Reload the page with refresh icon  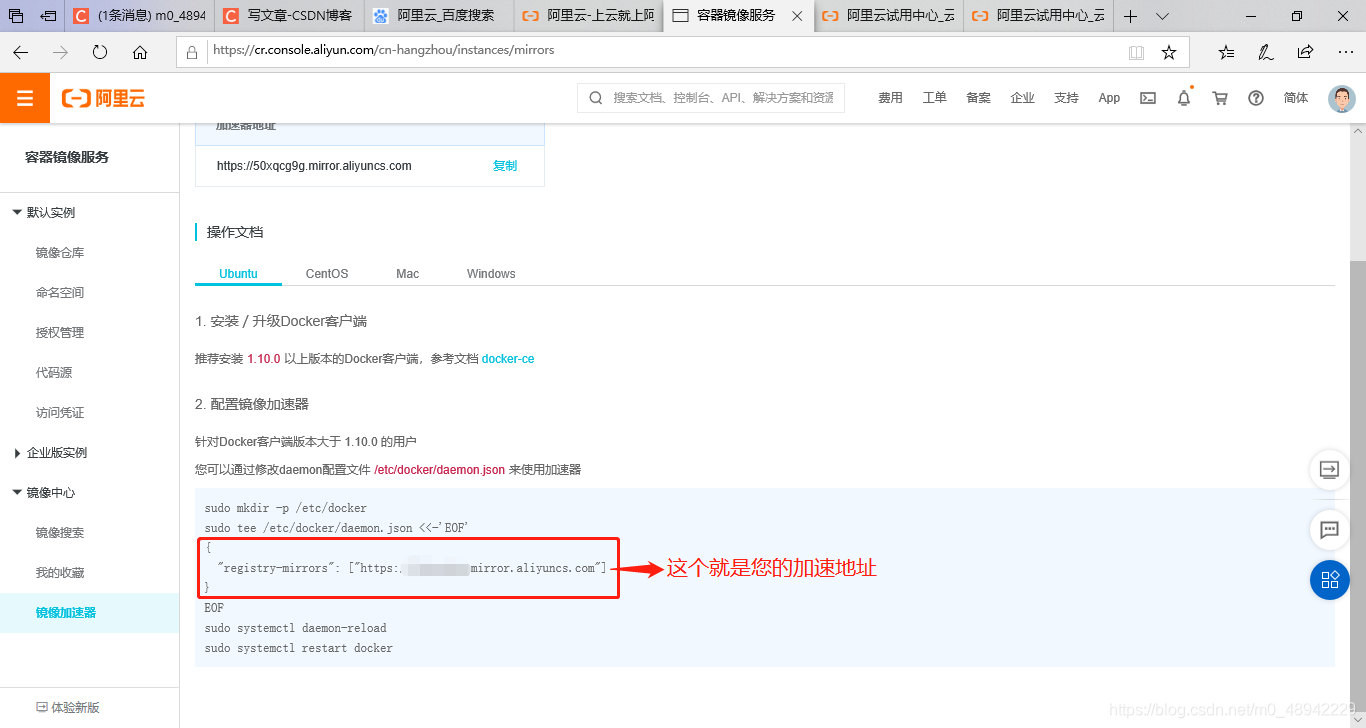(x=100, y=52)
